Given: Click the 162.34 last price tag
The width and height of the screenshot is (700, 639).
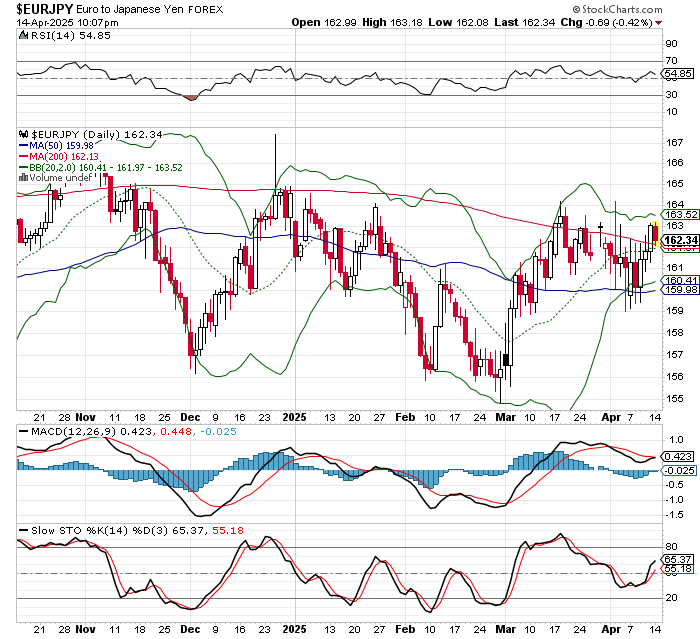Looking at the screenshot, I should pos(680,241).
